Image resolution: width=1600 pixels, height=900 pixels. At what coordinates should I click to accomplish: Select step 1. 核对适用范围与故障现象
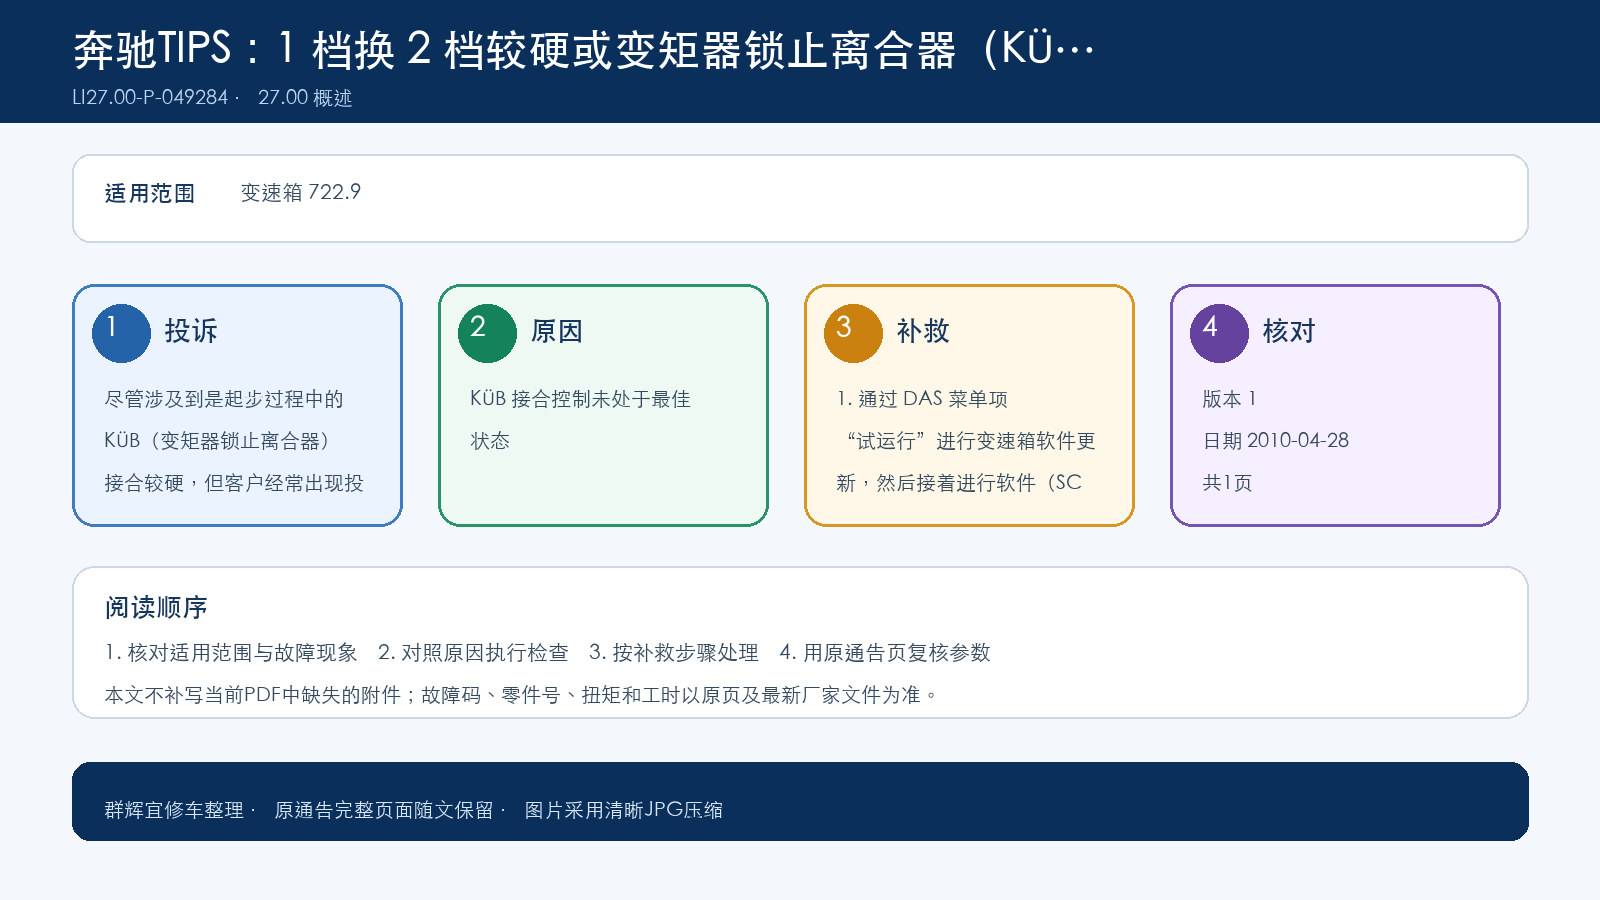pos(231,653)
